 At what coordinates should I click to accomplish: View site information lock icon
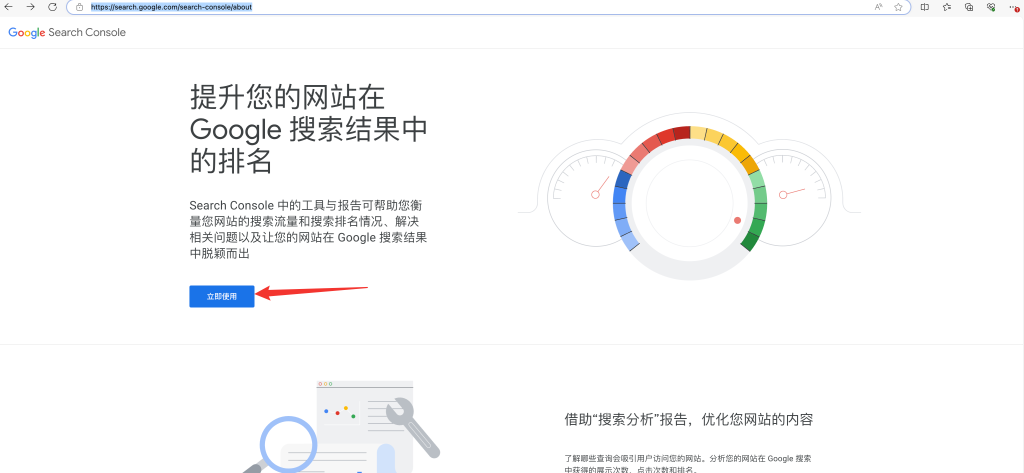80,7
